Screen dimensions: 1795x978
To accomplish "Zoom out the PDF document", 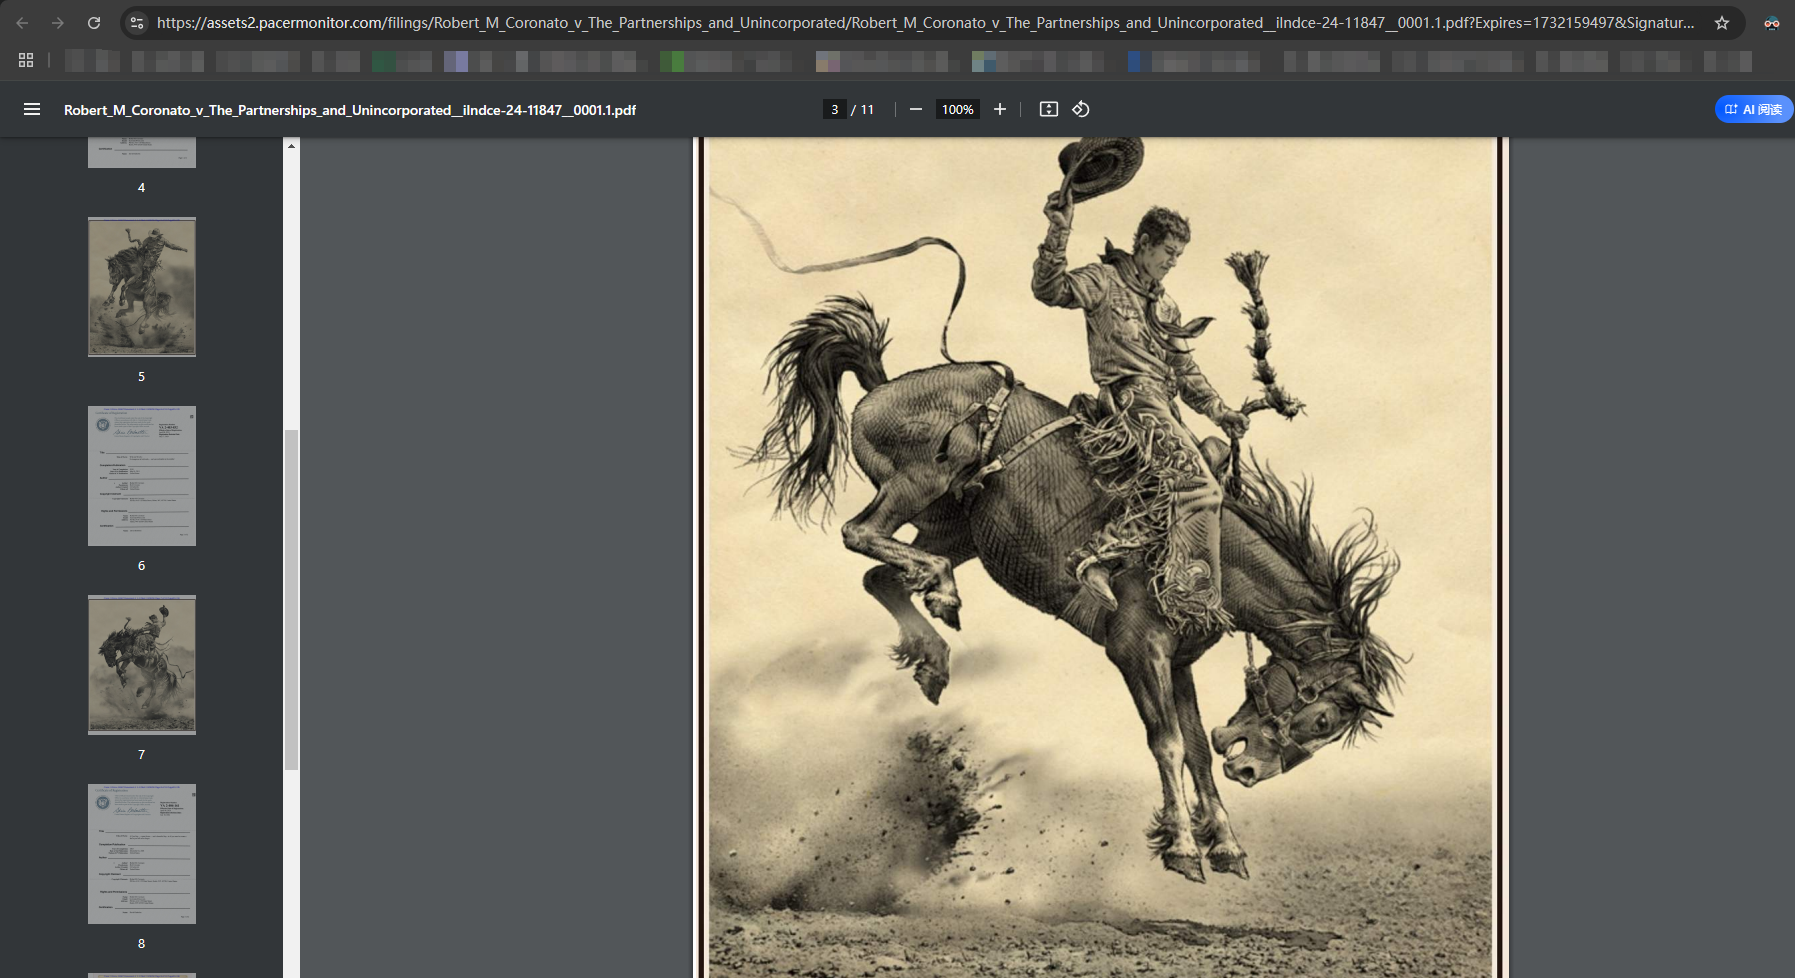I will click(915, 109).
